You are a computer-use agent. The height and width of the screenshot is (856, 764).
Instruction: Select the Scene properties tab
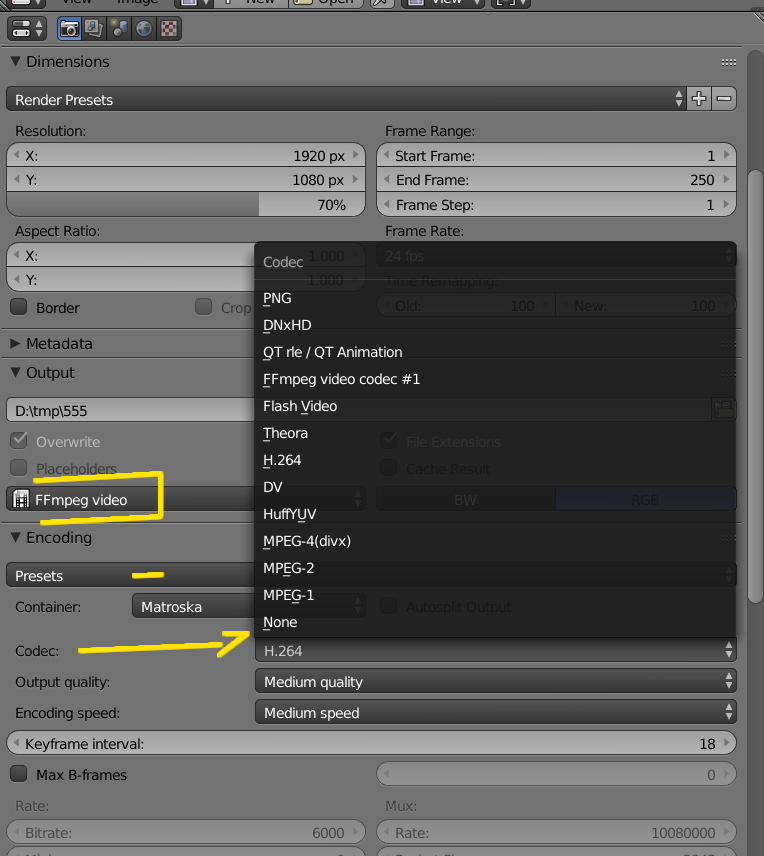(119, 28)
